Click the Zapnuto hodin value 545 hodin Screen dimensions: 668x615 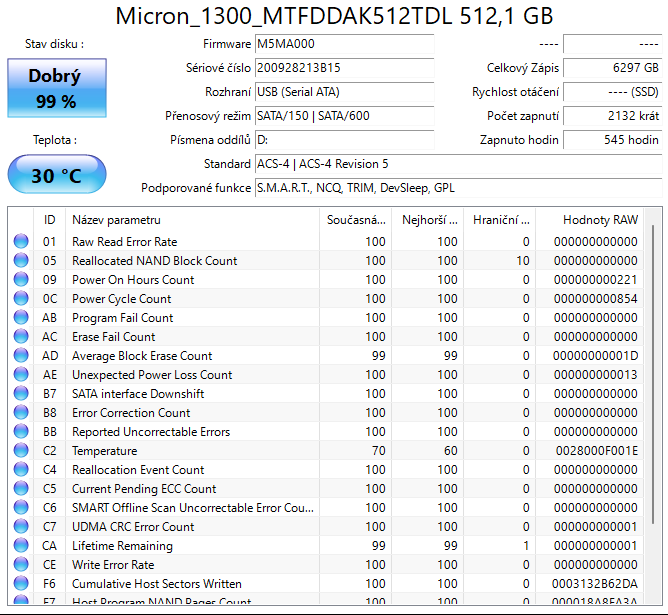[612, 140]
